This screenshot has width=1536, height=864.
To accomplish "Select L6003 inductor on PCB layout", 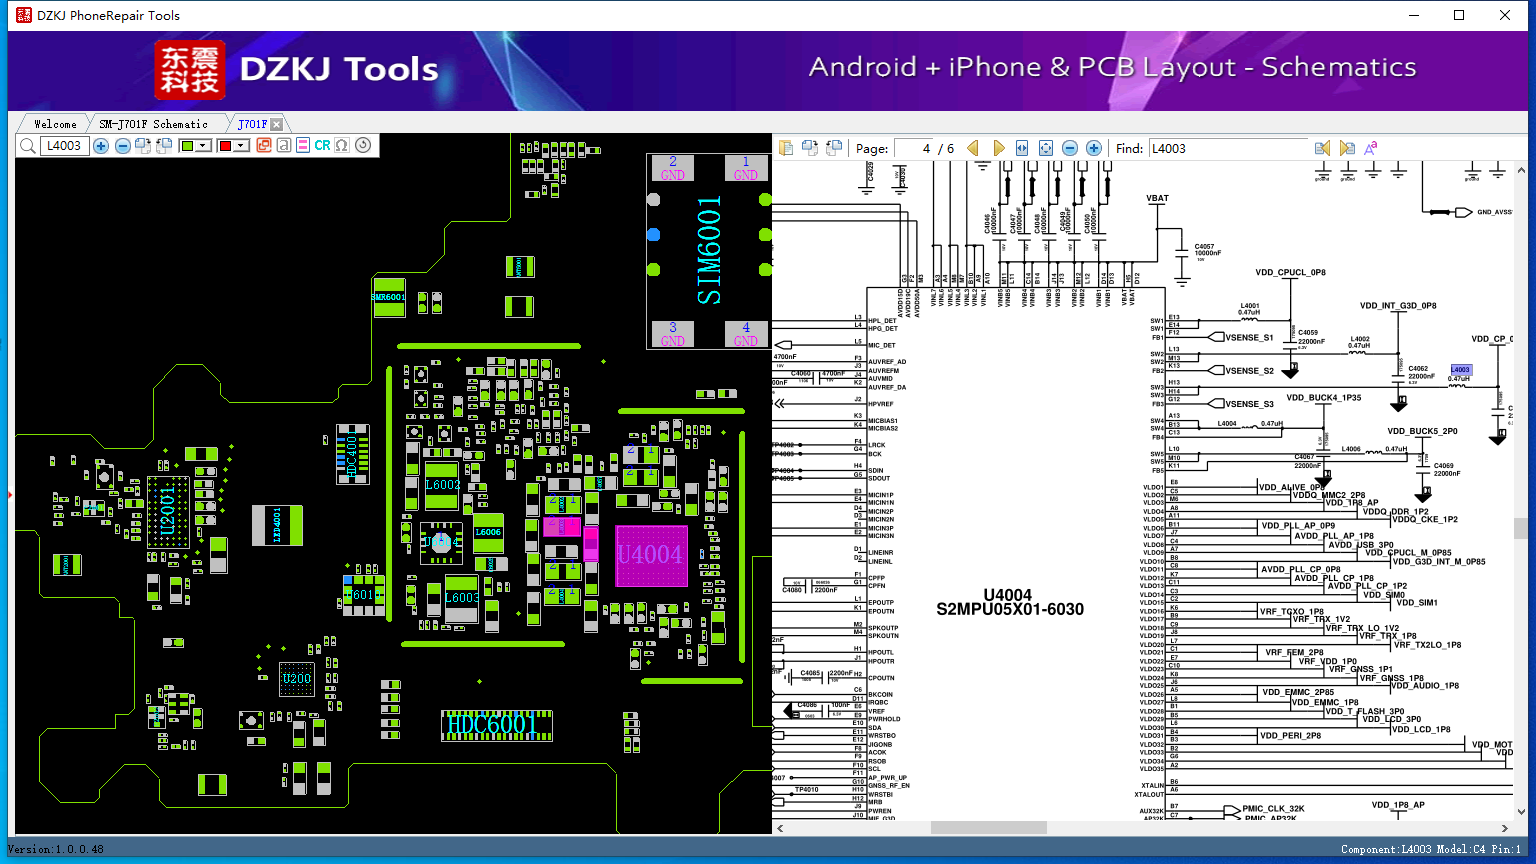I will pos(461,598).
